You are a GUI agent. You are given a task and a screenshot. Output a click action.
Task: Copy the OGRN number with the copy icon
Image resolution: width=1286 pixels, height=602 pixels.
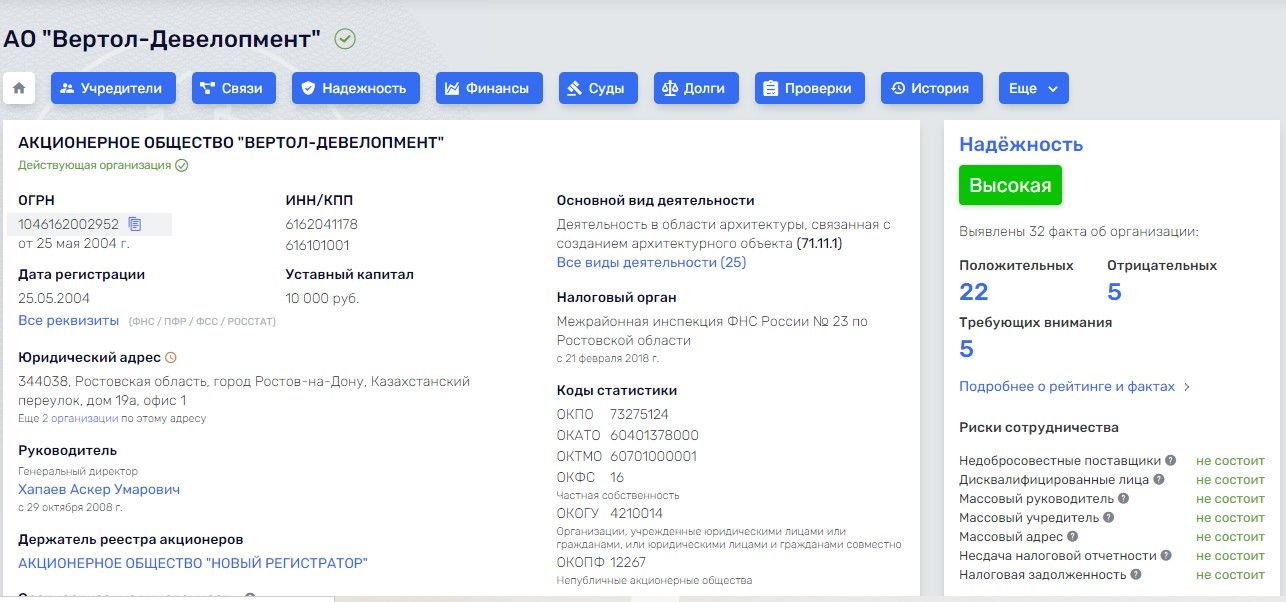click(x=135, y=224)
